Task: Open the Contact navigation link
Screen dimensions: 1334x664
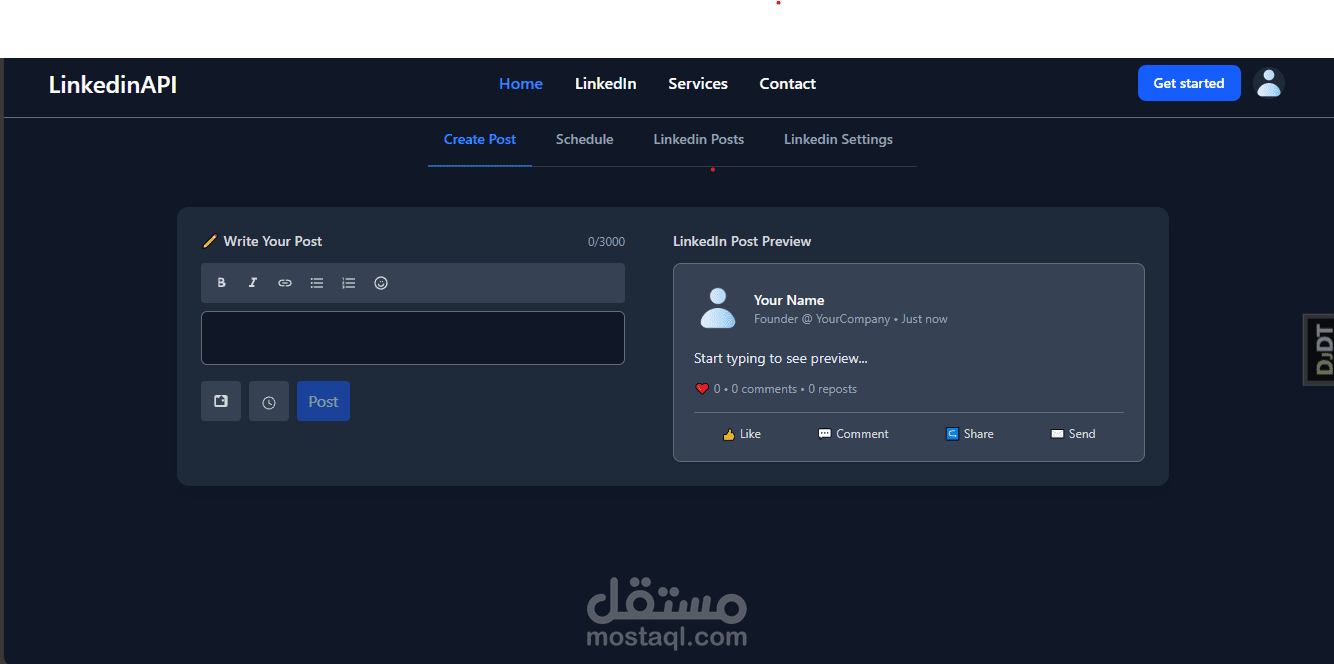Action: (x=788, y=84)
